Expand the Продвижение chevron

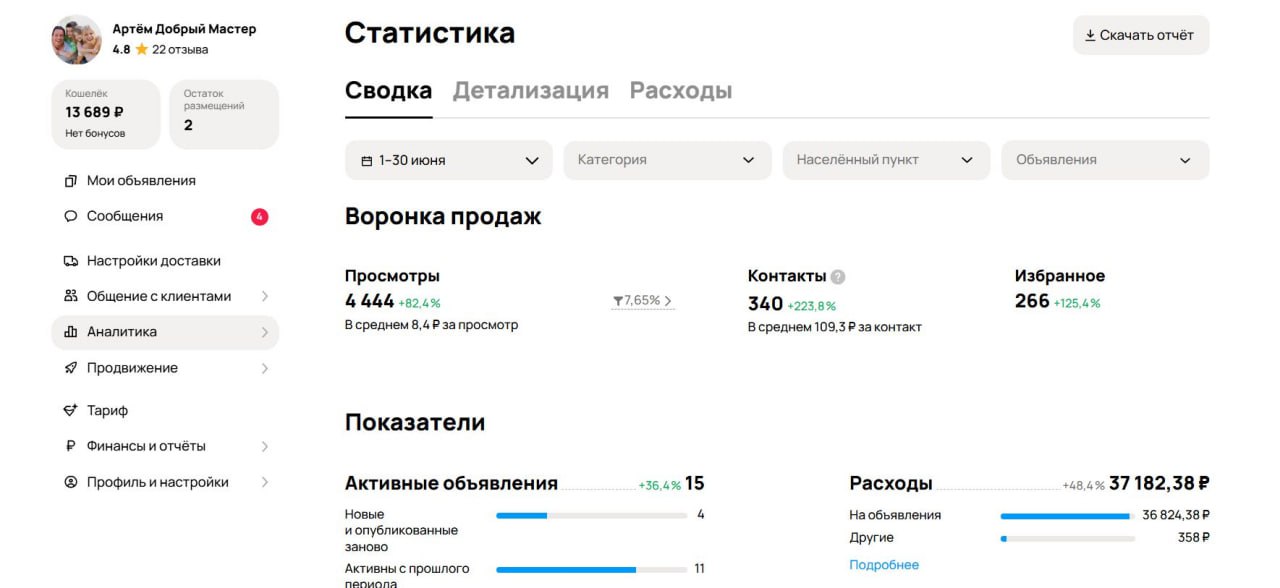pyautogui.click(x=265, y=368)
